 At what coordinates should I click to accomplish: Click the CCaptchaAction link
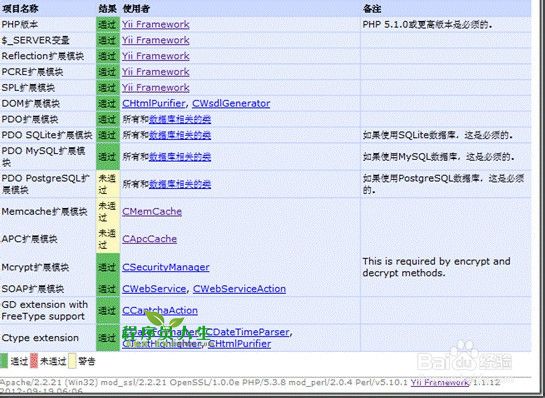pyautogui.click(x=160, y=310)
